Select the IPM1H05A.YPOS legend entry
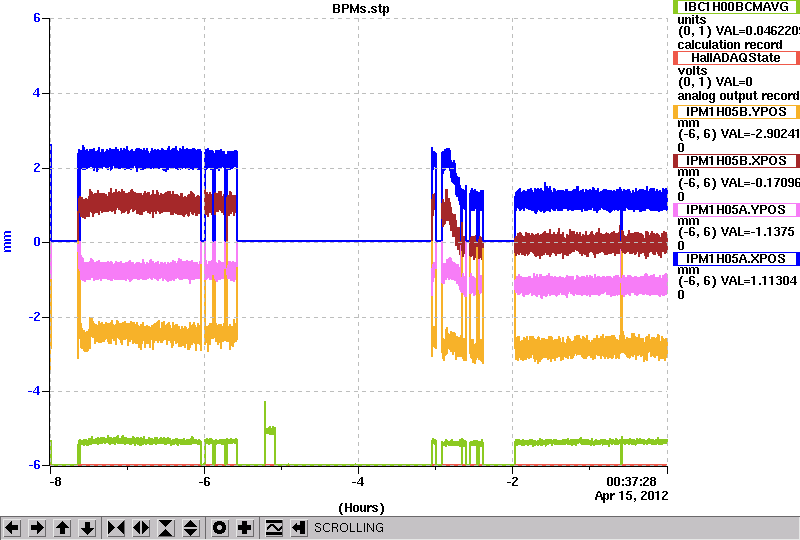Screen dimensions: 800x540 pyautogui.click(x=736, y=210)
